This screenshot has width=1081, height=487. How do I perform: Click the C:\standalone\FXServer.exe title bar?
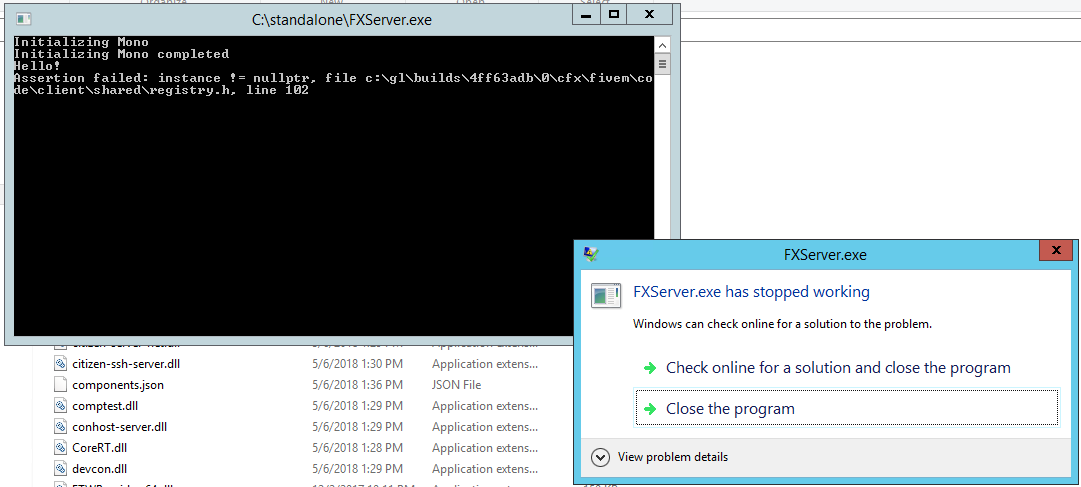click(342, 20)
